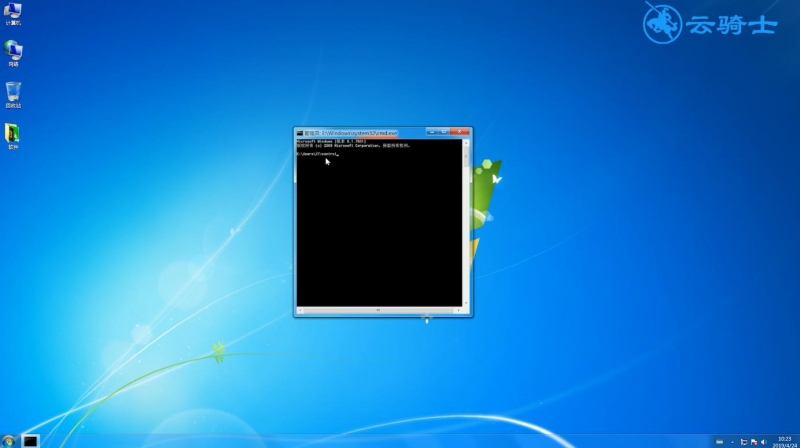
Task: Click the Microsoft Corporation copyright line
Action: (x=353, y=145)
